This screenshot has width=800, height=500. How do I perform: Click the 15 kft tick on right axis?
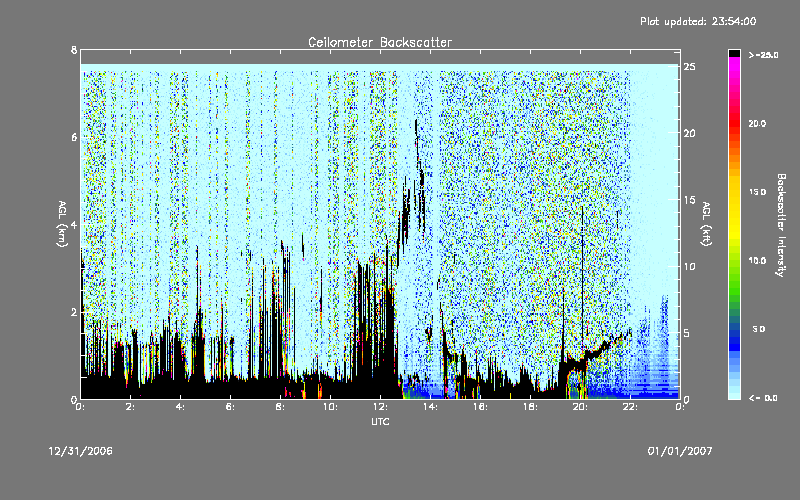[690, 199]
